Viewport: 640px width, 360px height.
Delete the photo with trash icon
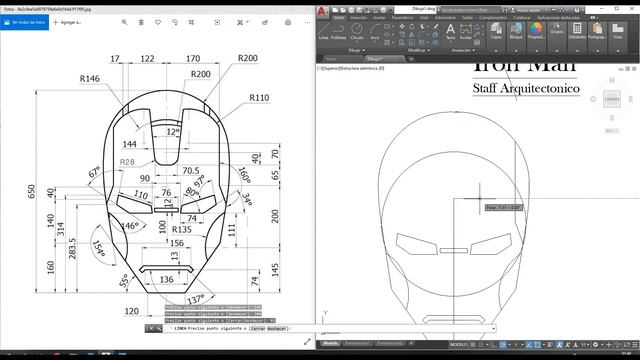pyautogui.click(x=141, y=22)
